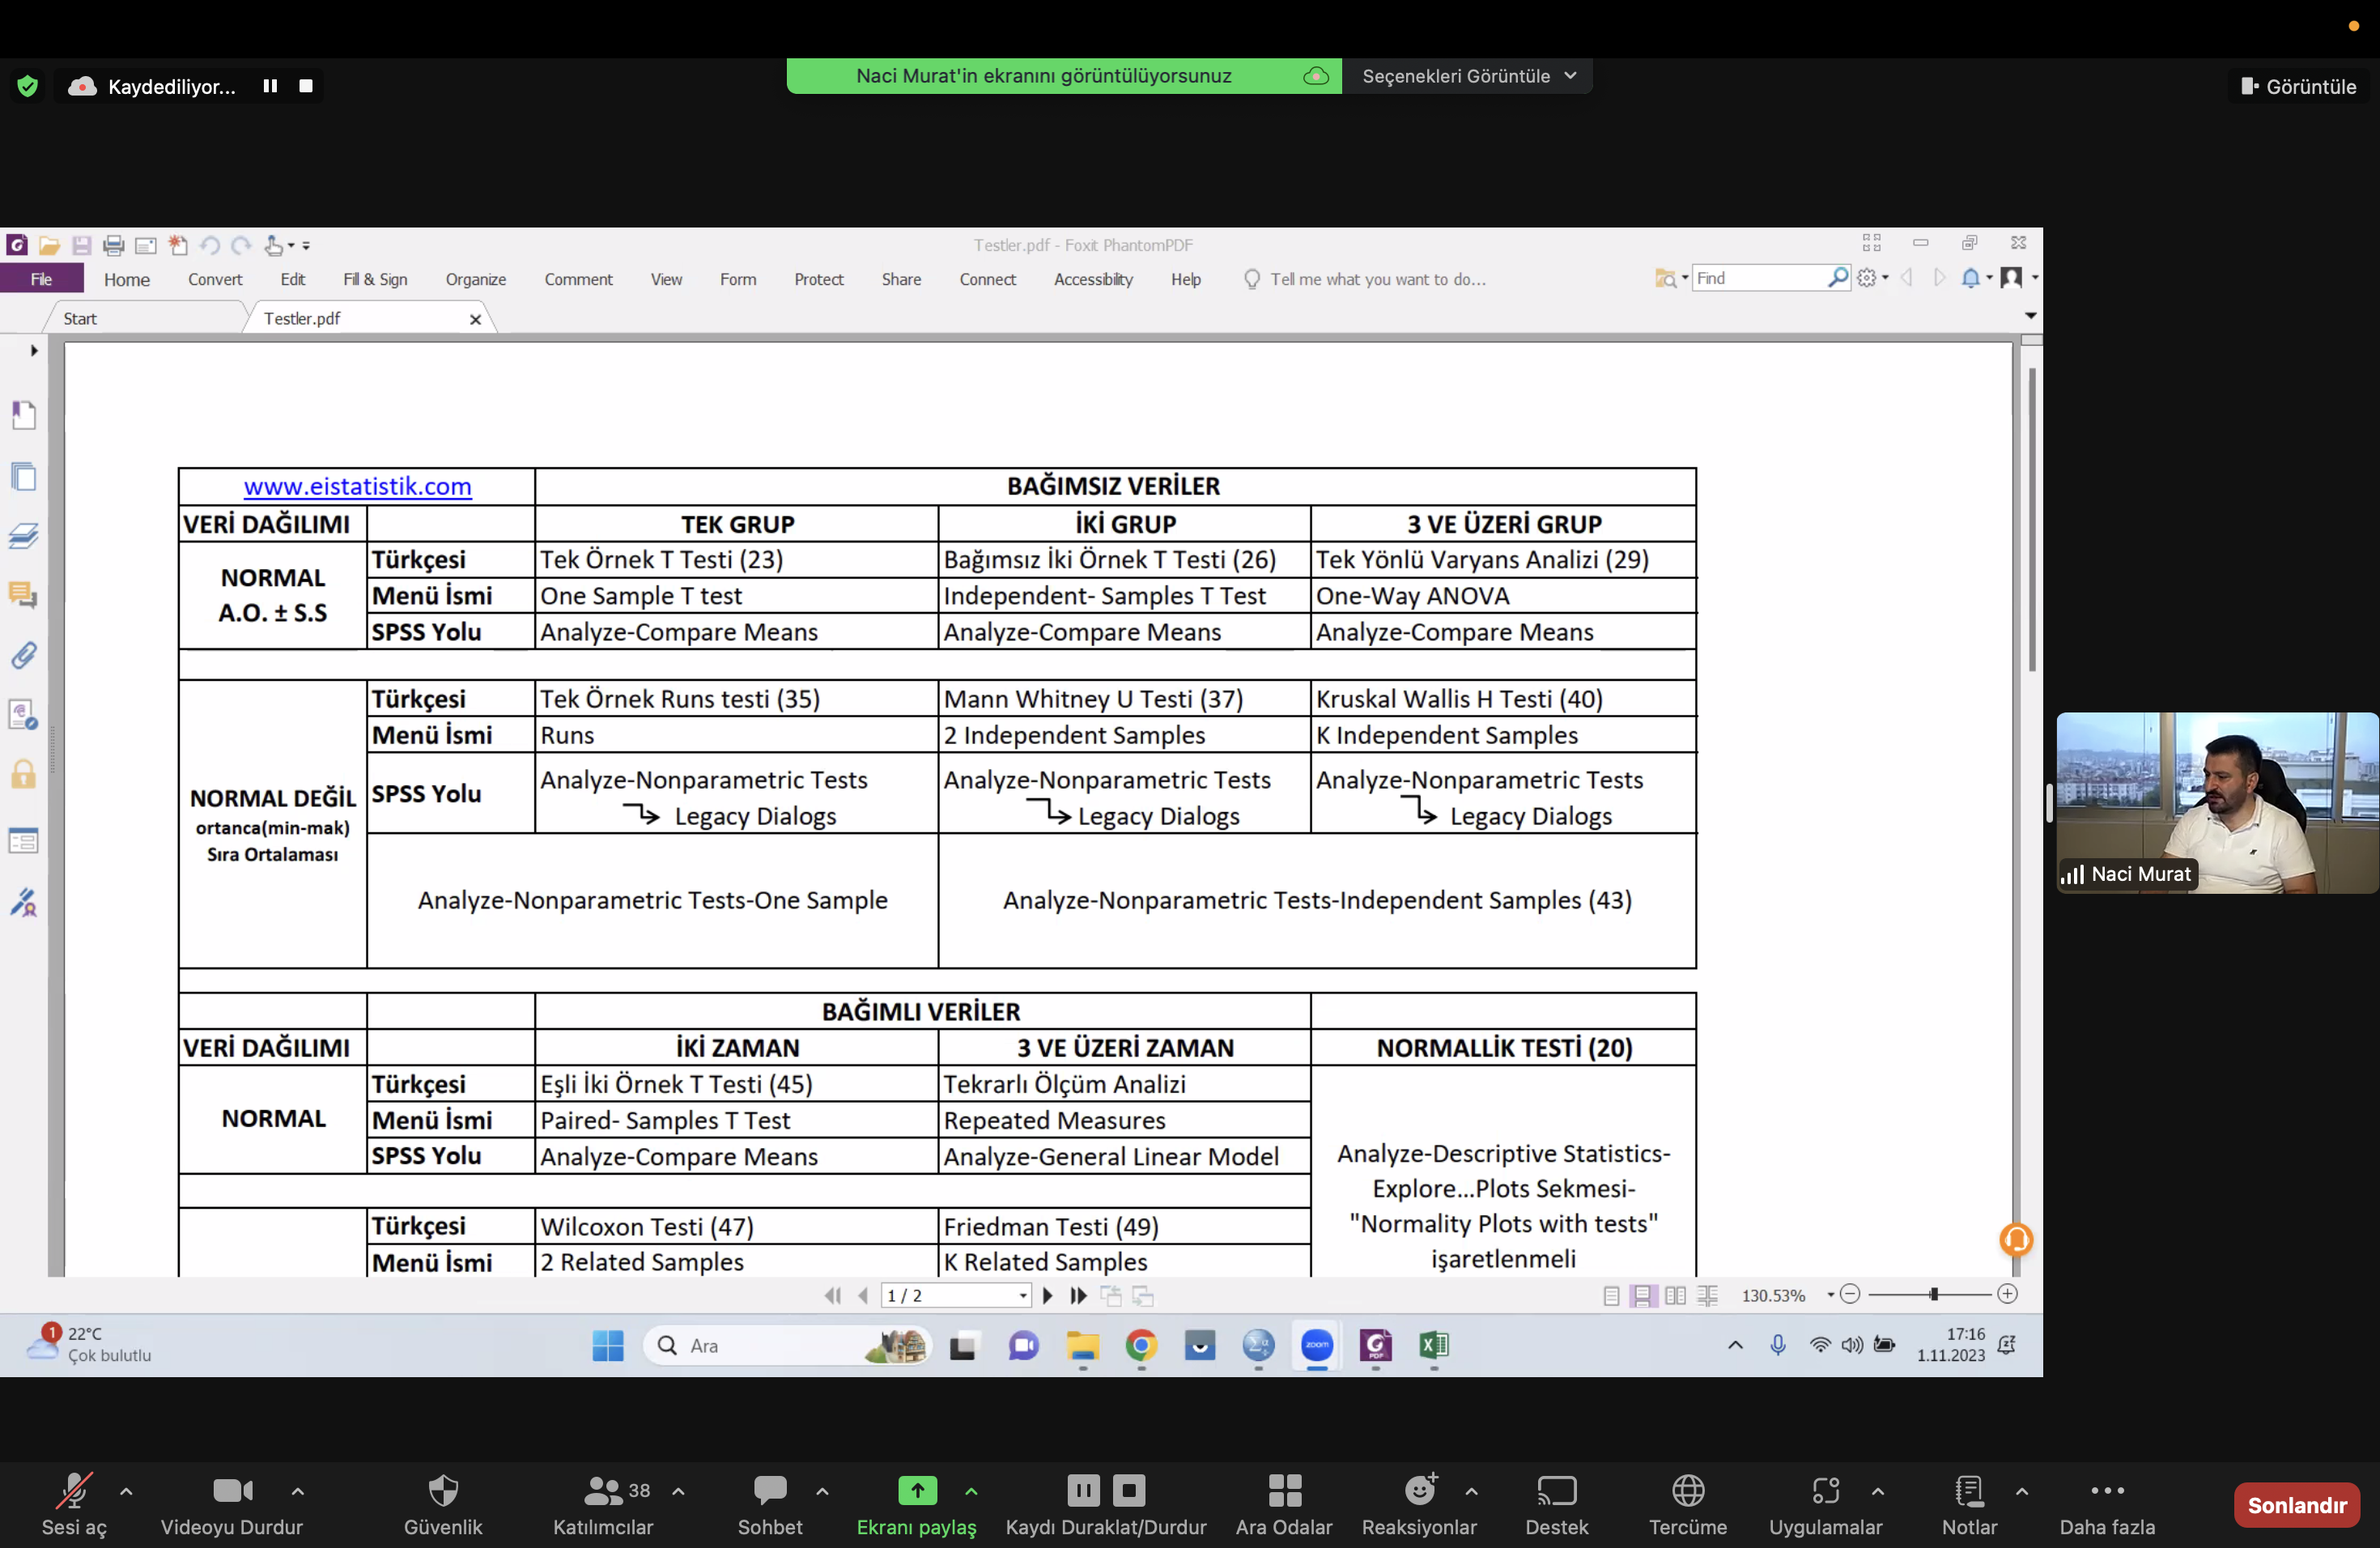Expand the Seçenekleri Görüntüle dropdown

1471,74
